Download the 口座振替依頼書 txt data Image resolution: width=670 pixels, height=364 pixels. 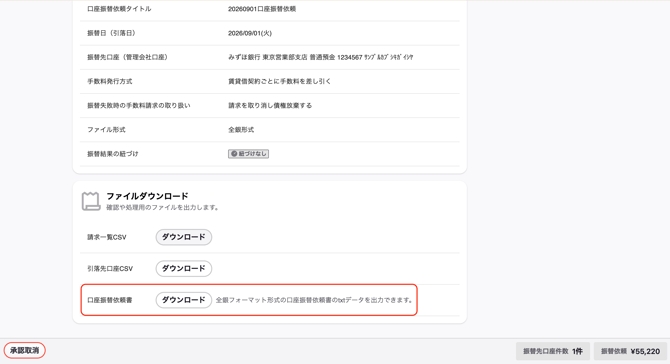(184, 300)
